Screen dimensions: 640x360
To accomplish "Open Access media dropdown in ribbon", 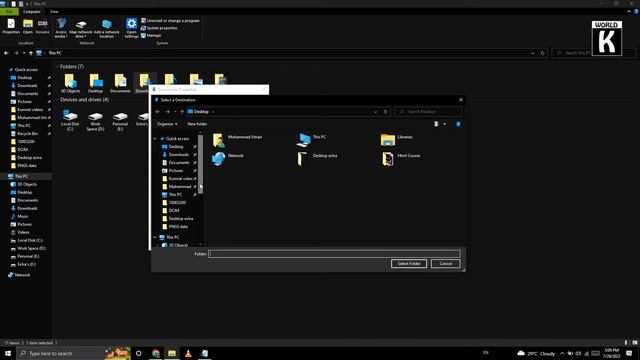I will click(x=61, y=29).
